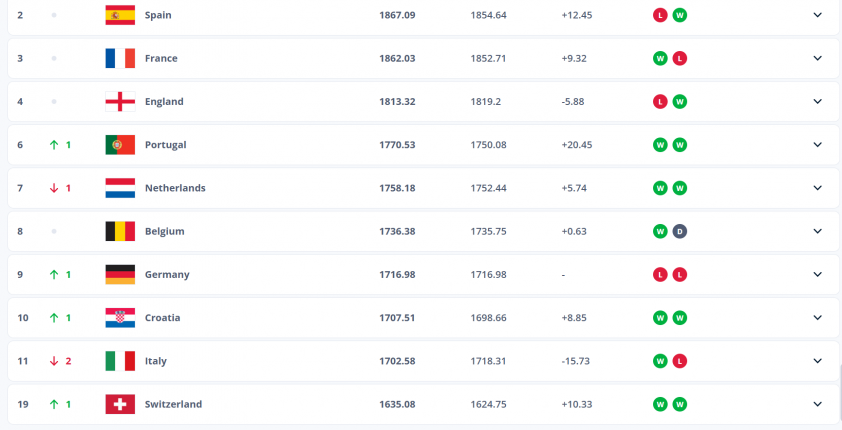Click the Germany flag icon
This screenshot has width=842, height=430.
120,274
